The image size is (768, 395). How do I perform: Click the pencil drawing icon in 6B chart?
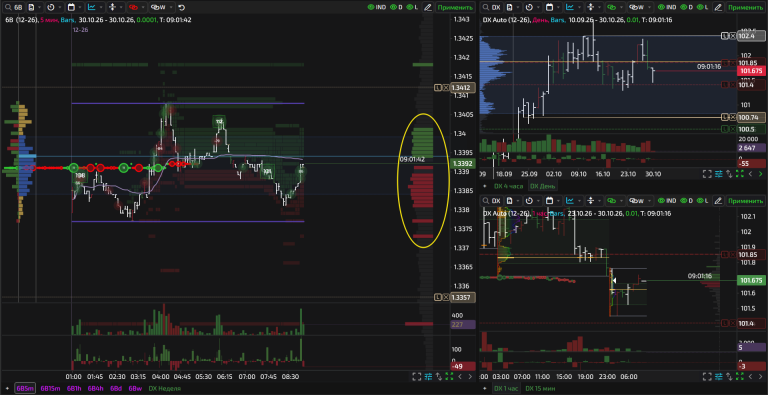tap(428, 7)
